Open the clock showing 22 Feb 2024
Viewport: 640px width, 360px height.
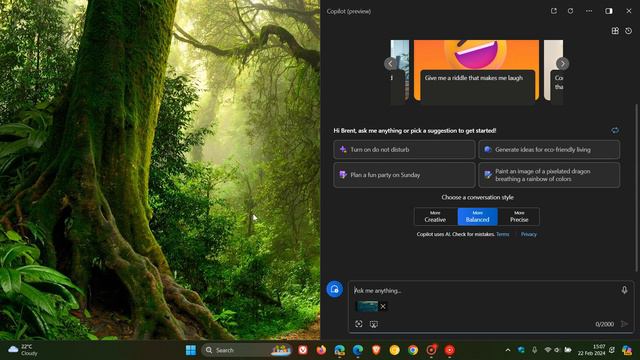pyautogui.click(x=591, y=350)
